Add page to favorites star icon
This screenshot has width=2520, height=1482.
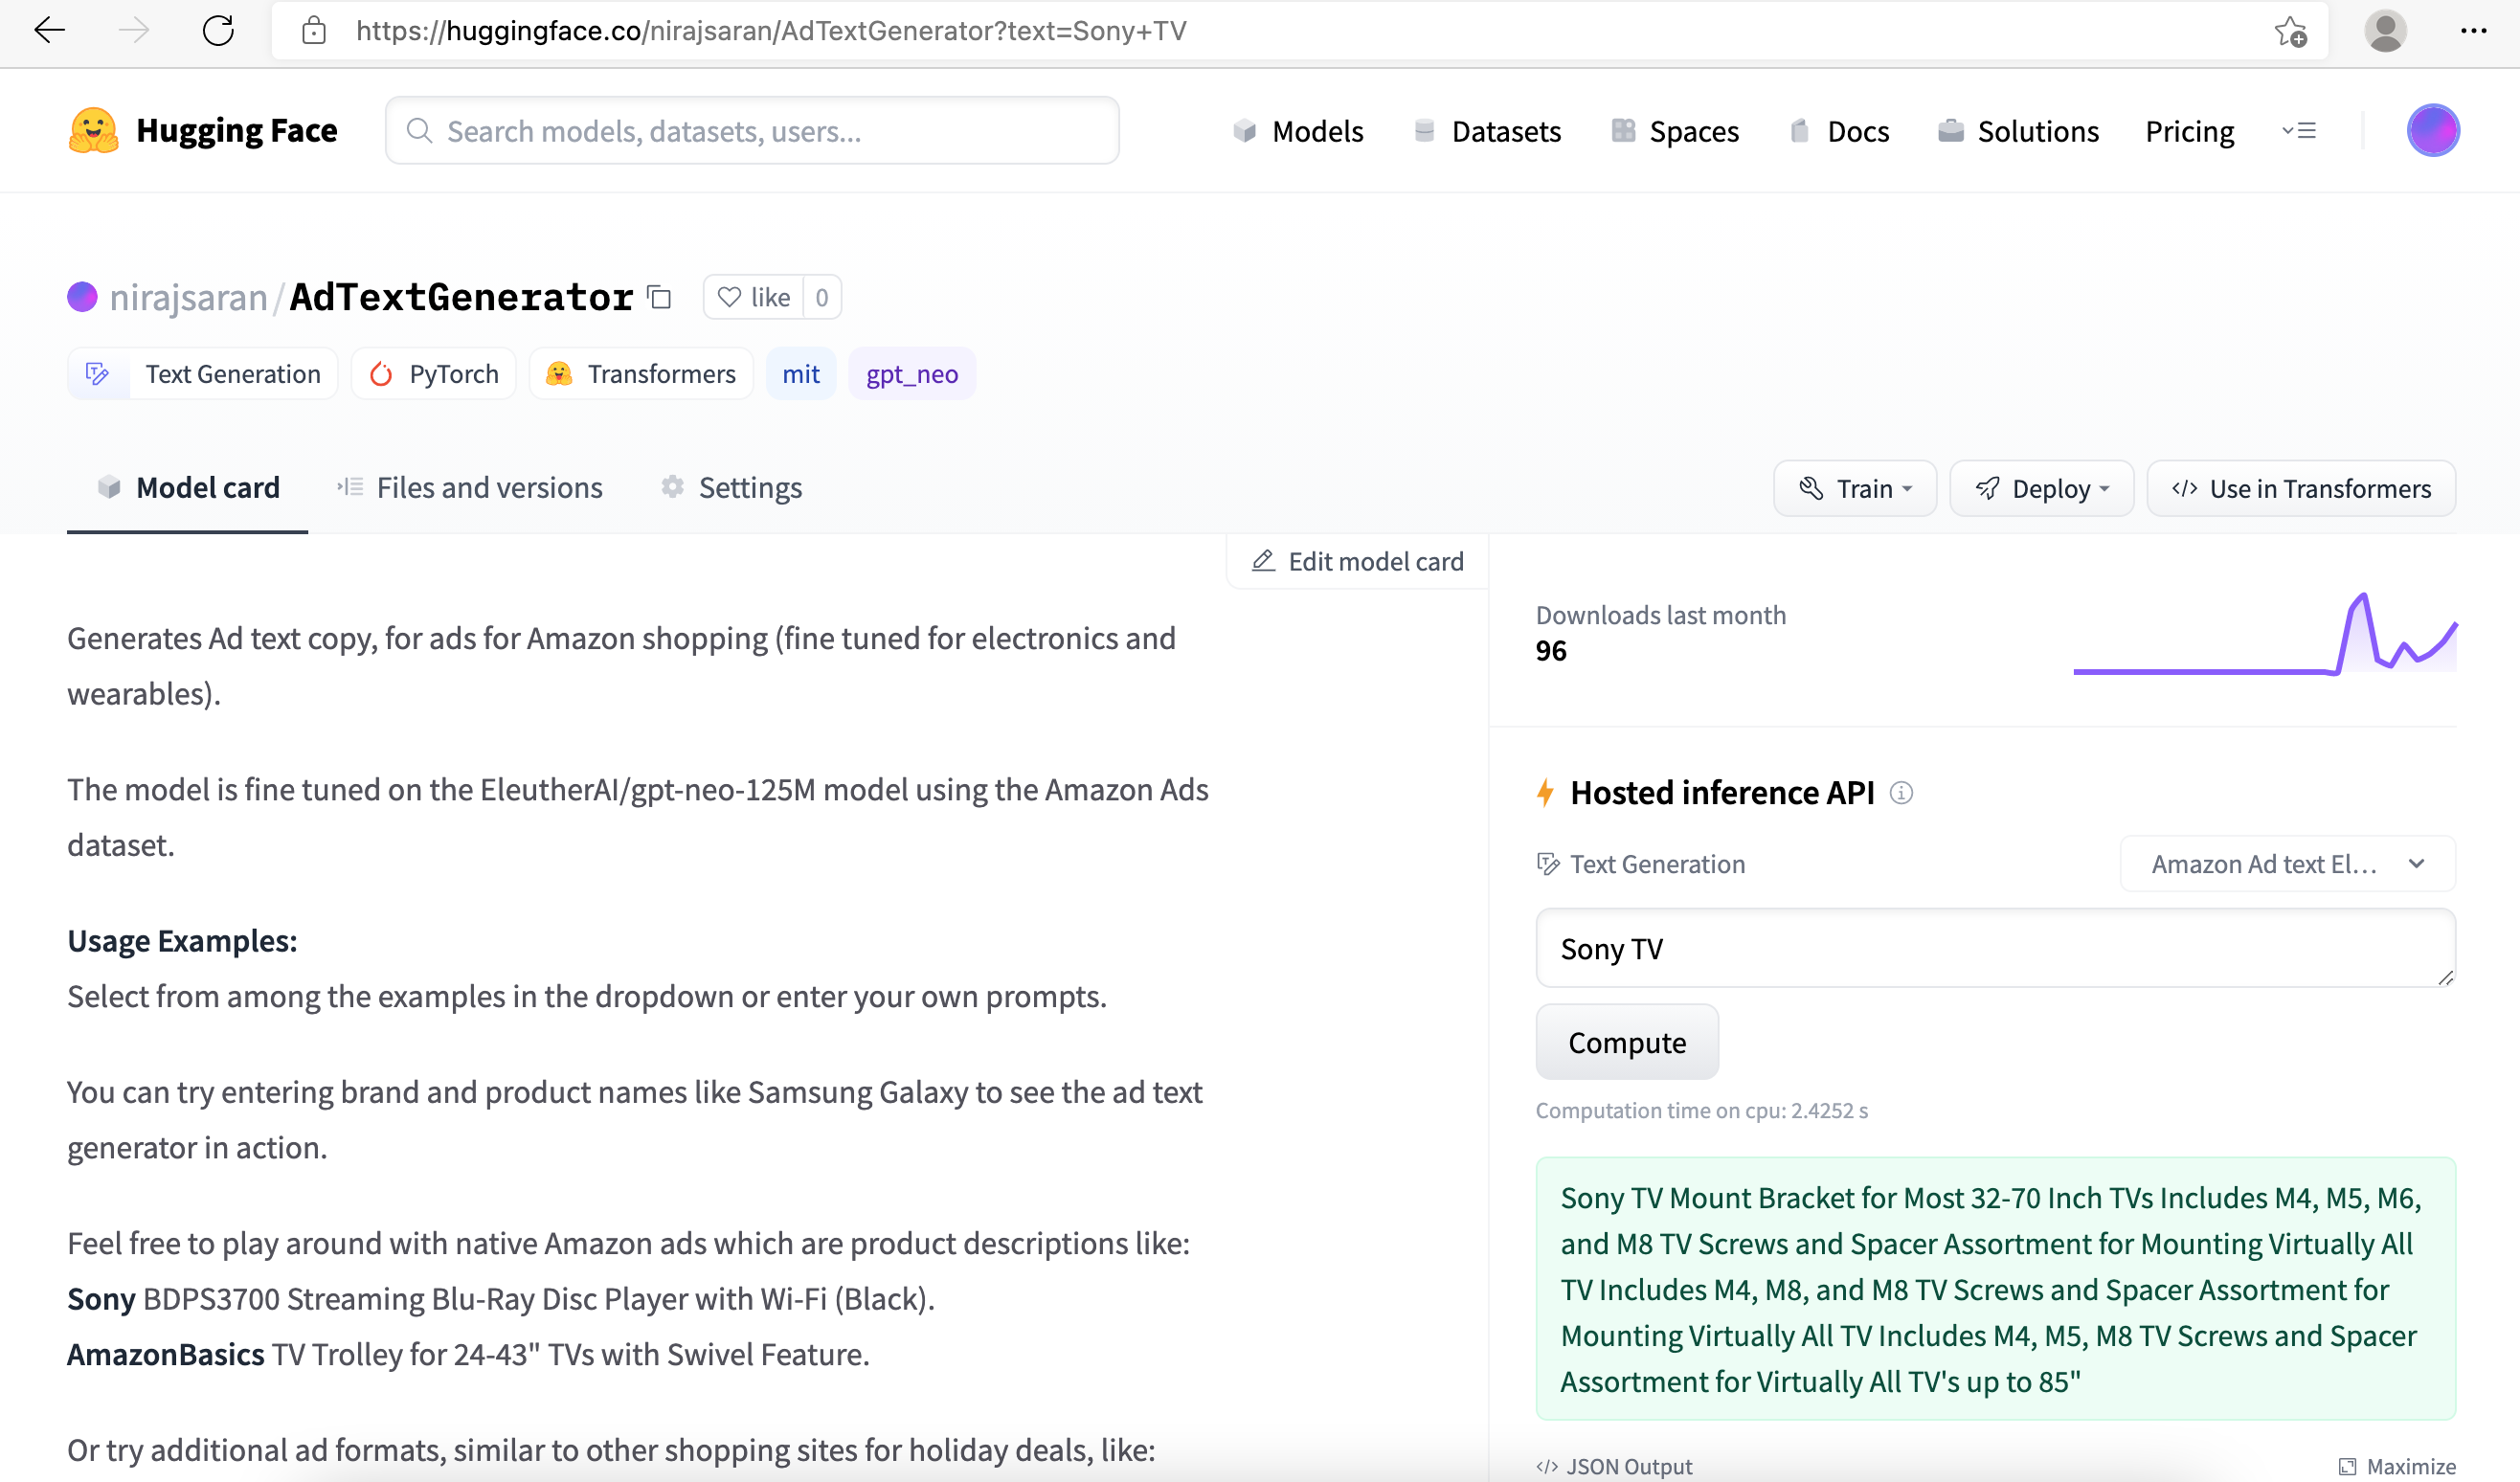coord(2291,31)
